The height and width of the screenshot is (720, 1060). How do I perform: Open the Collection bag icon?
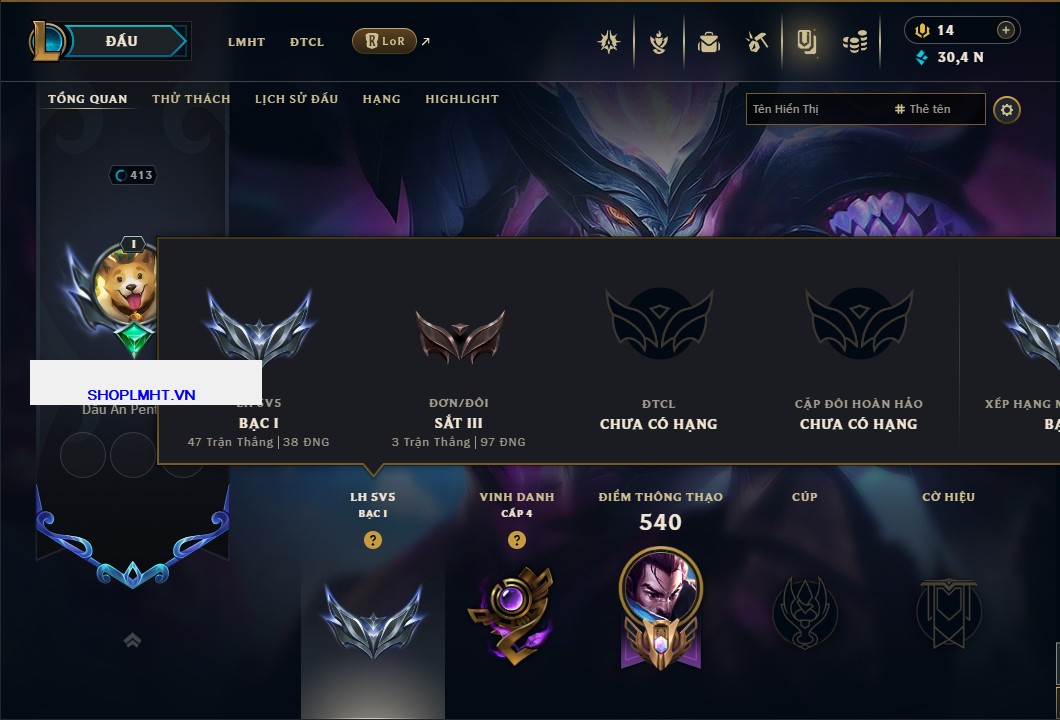pos(708,42)
